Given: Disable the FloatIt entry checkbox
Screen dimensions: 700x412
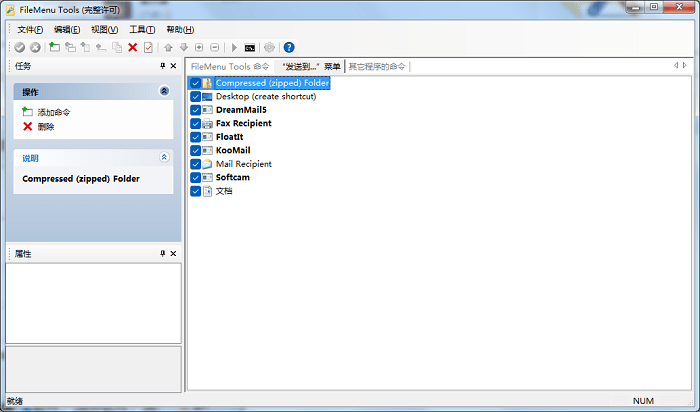Looking at the screenshot, I should coord(195,137).
